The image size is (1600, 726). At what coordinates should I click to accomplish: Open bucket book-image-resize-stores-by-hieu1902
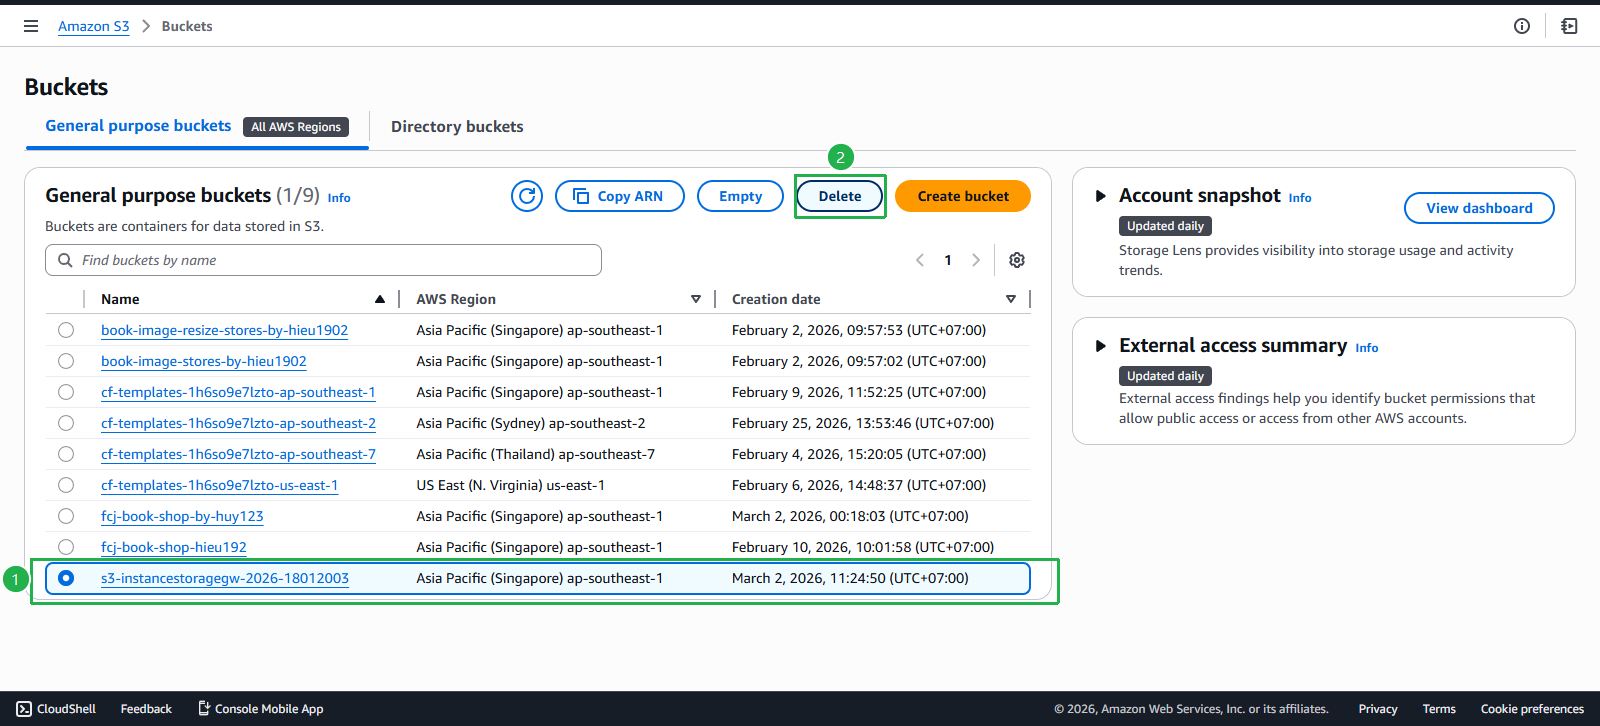point(225,330)
